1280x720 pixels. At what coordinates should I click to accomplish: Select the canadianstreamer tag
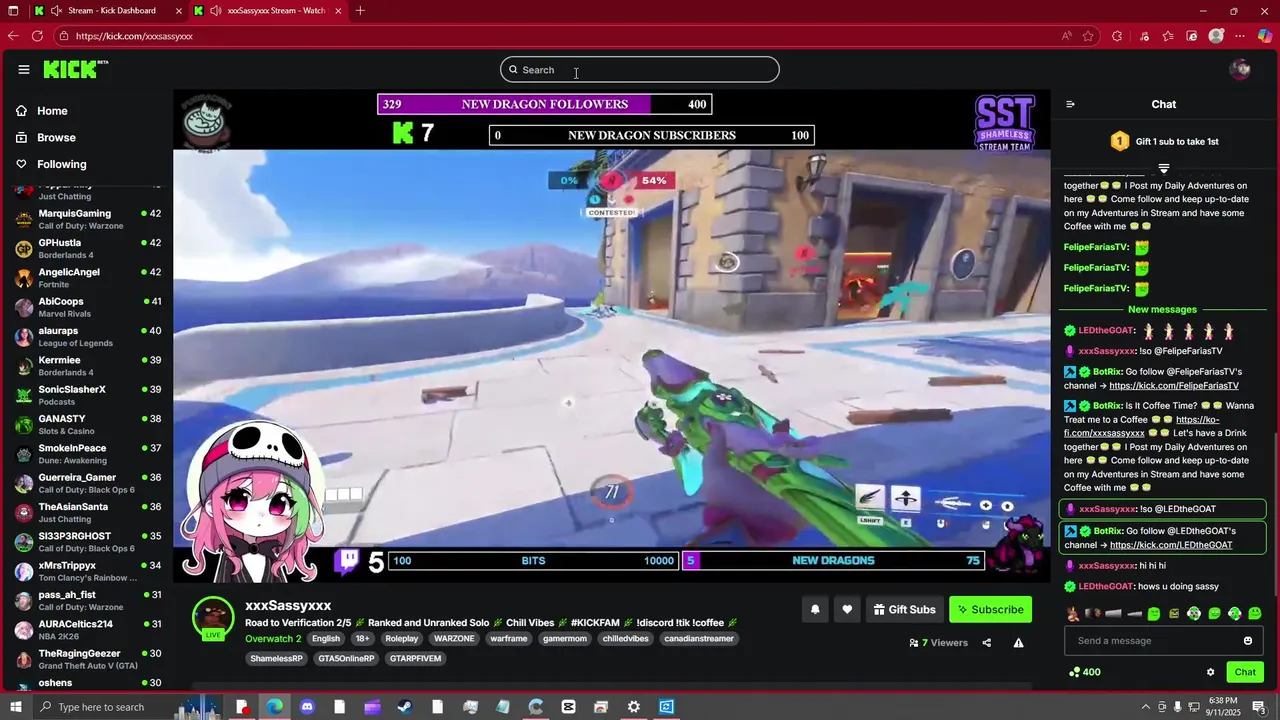[x=699, y=639]
